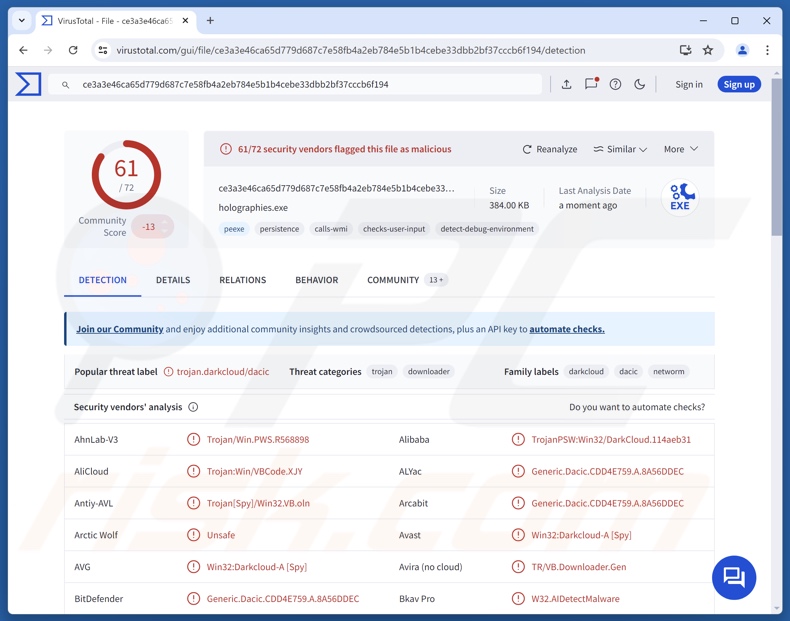790x621 pixels.
Task: Expand the Similar dropdown
Action: (x=620, y=149)
